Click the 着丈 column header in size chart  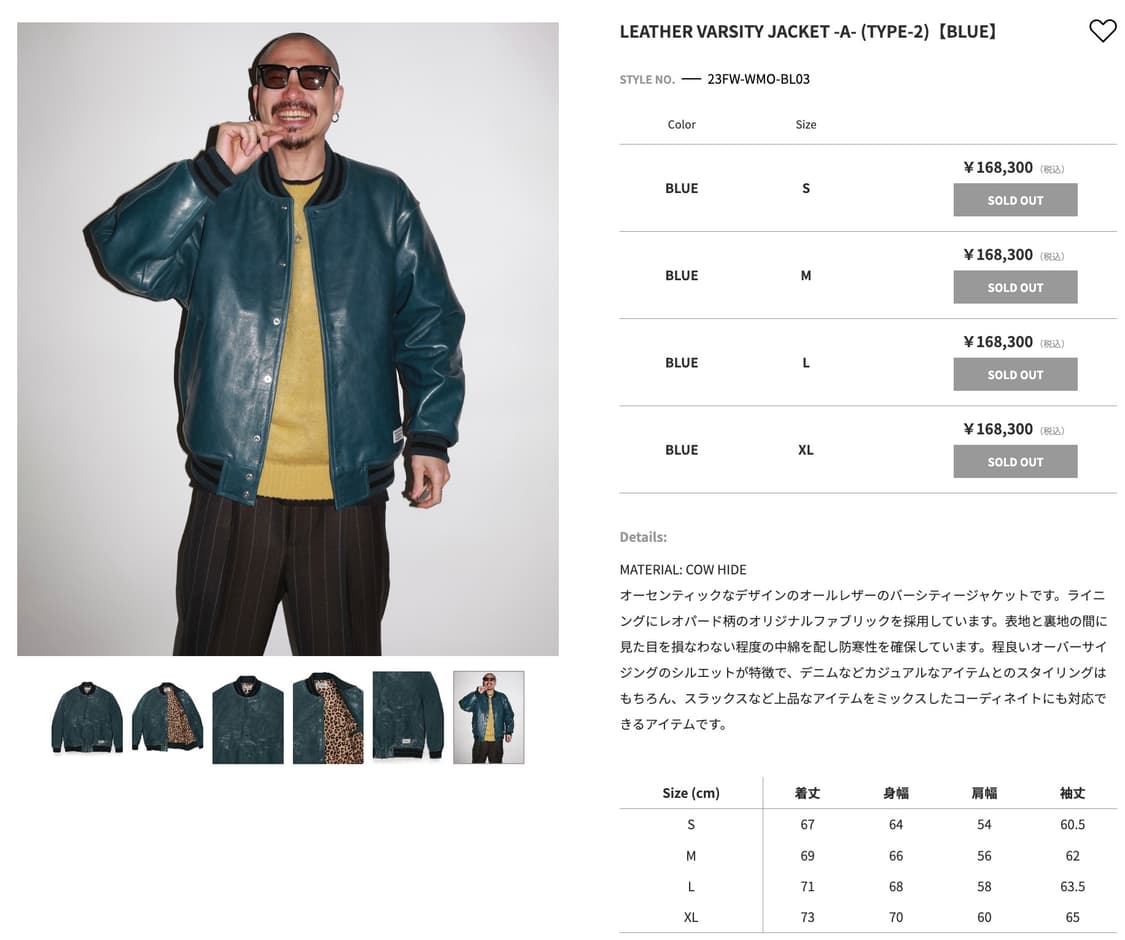[807, 793]
